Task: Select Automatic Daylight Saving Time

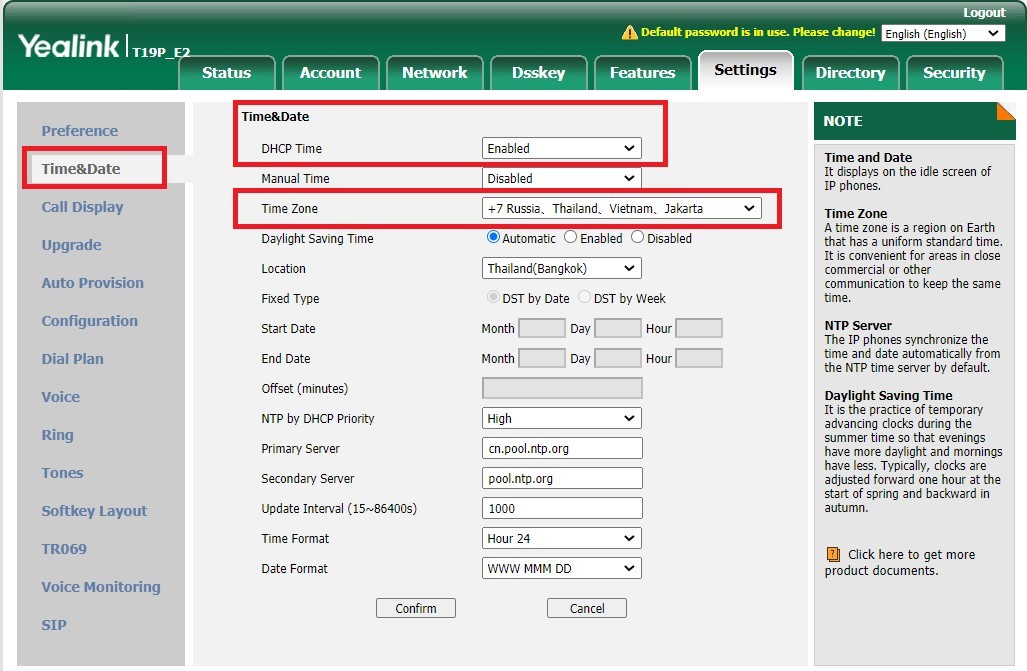Action: tap(493, 238)
